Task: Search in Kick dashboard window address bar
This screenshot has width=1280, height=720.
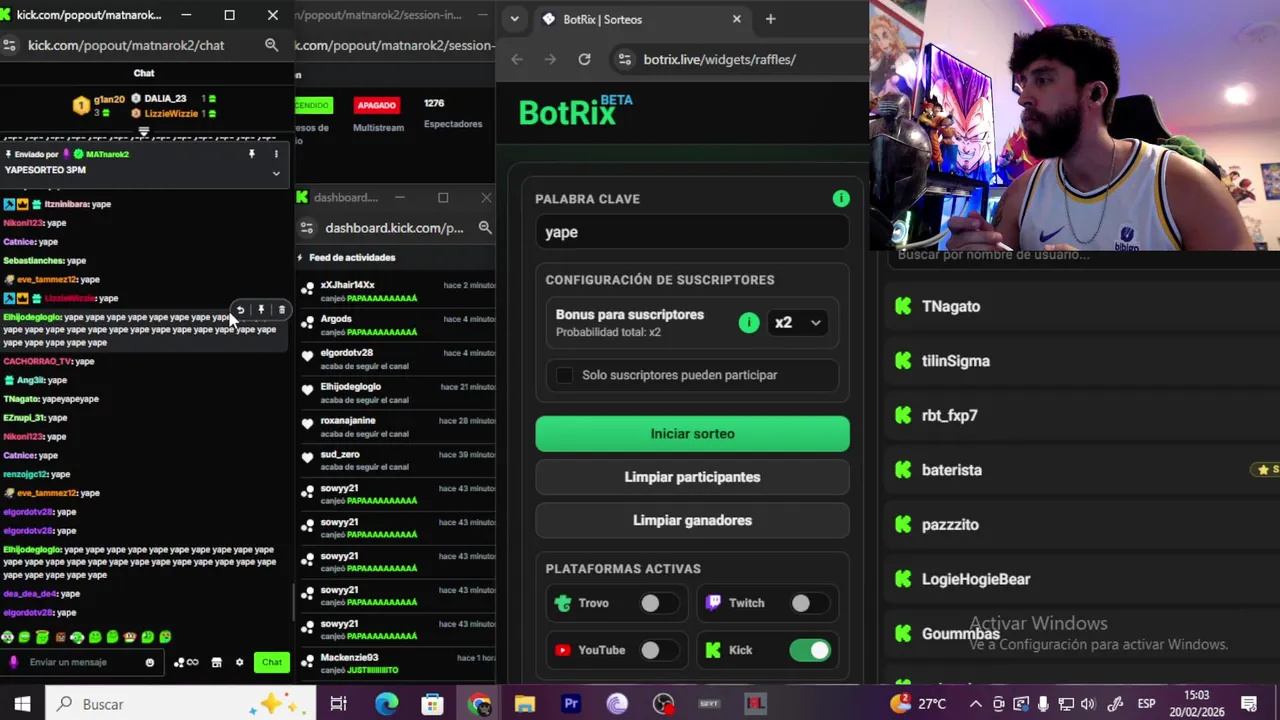Action: (x=485, y=228)
